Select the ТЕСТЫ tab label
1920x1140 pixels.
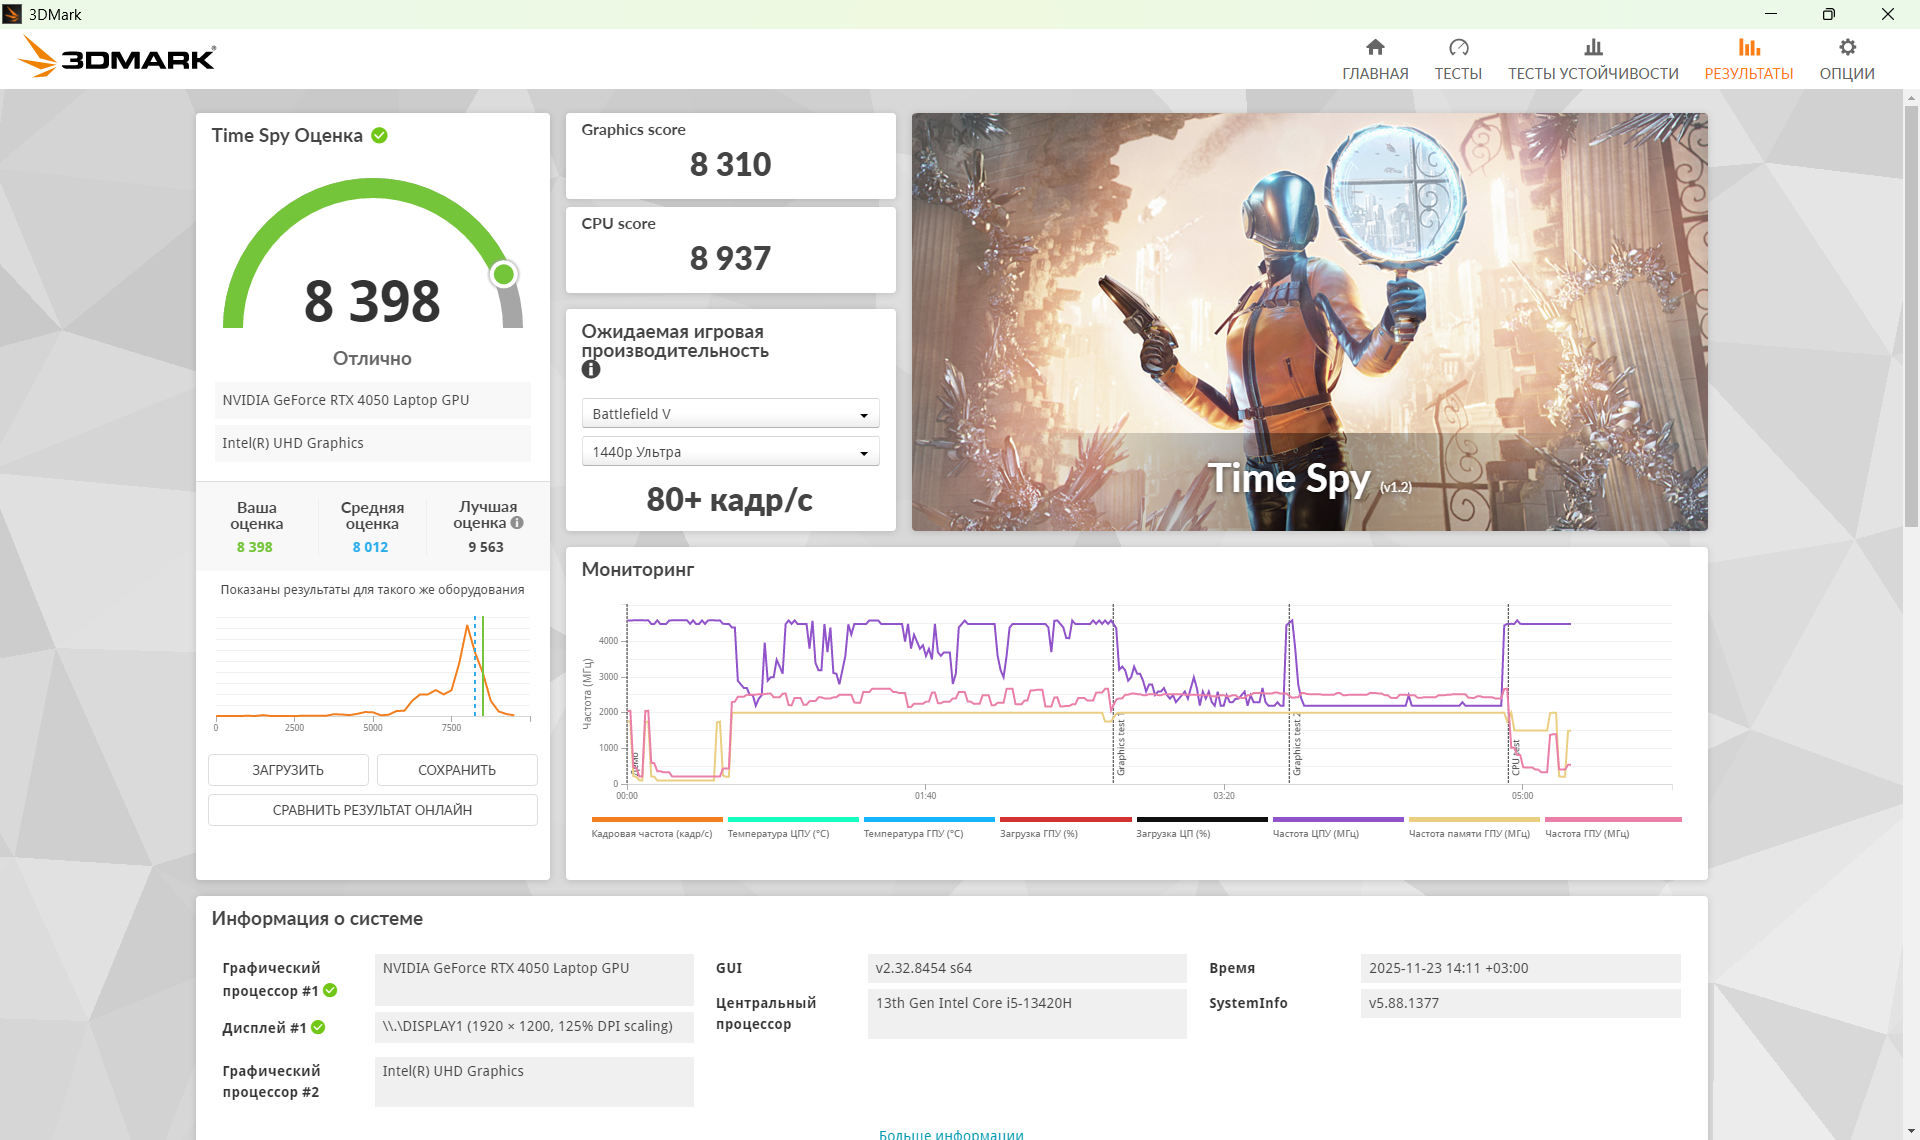[1458, 74]
